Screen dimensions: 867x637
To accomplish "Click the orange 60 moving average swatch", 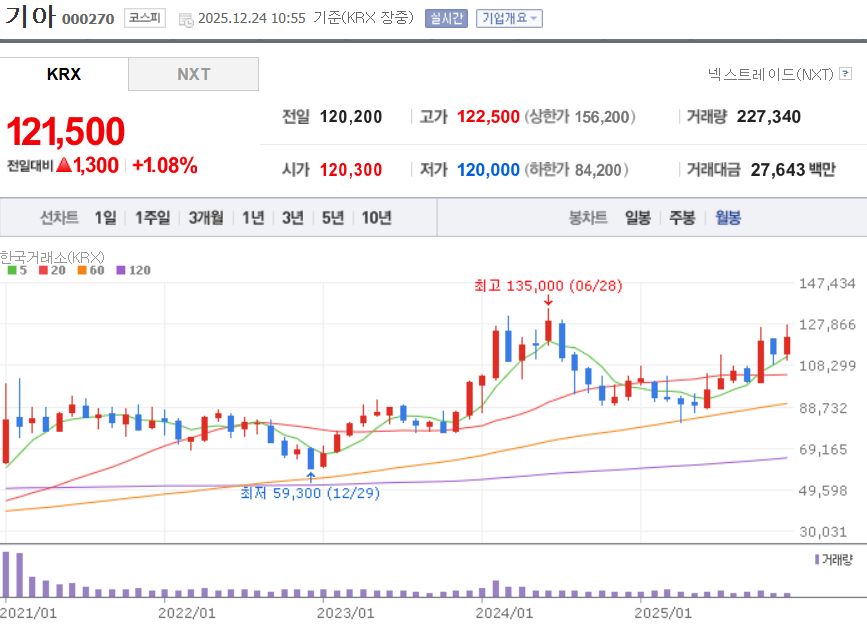I will coord(82,270).
